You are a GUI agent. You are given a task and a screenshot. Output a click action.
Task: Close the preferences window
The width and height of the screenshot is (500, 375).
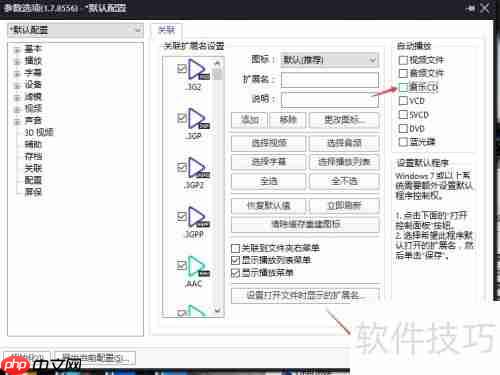click(485, 8)
